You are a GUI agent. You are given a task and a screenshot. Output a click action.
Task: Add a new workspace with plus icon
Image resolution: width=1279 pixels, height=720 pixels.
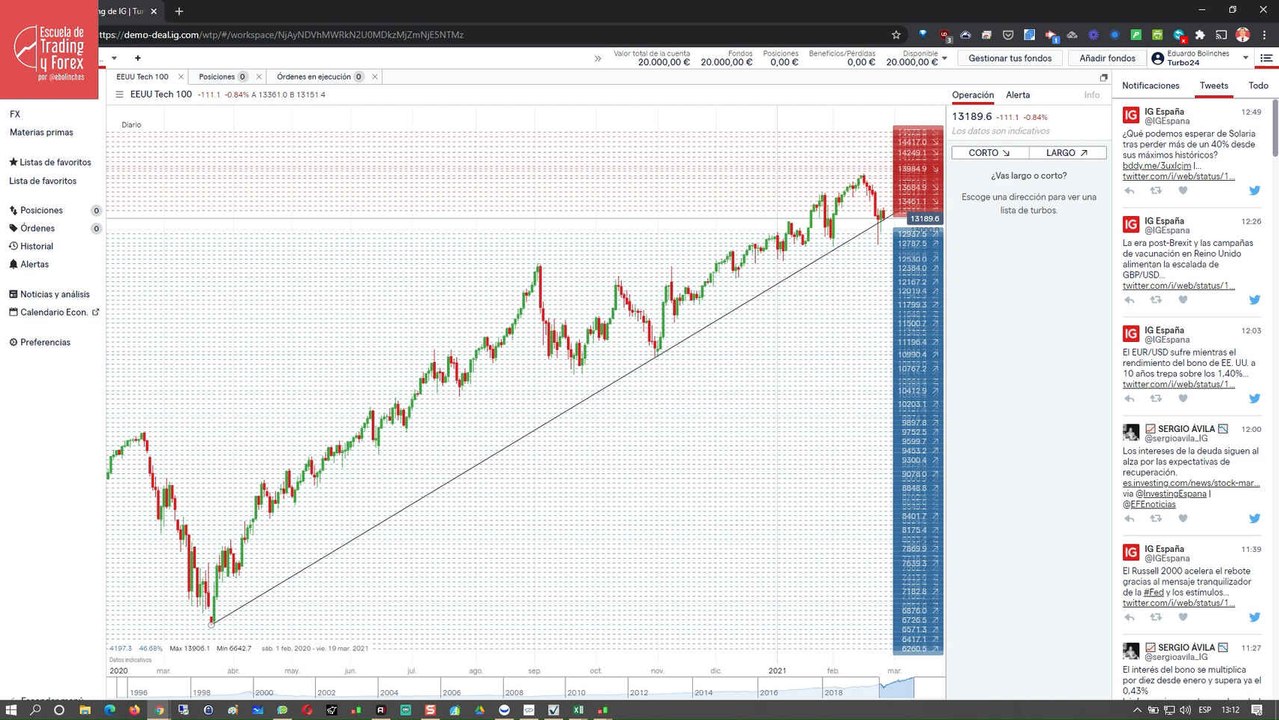coord(138,58)
